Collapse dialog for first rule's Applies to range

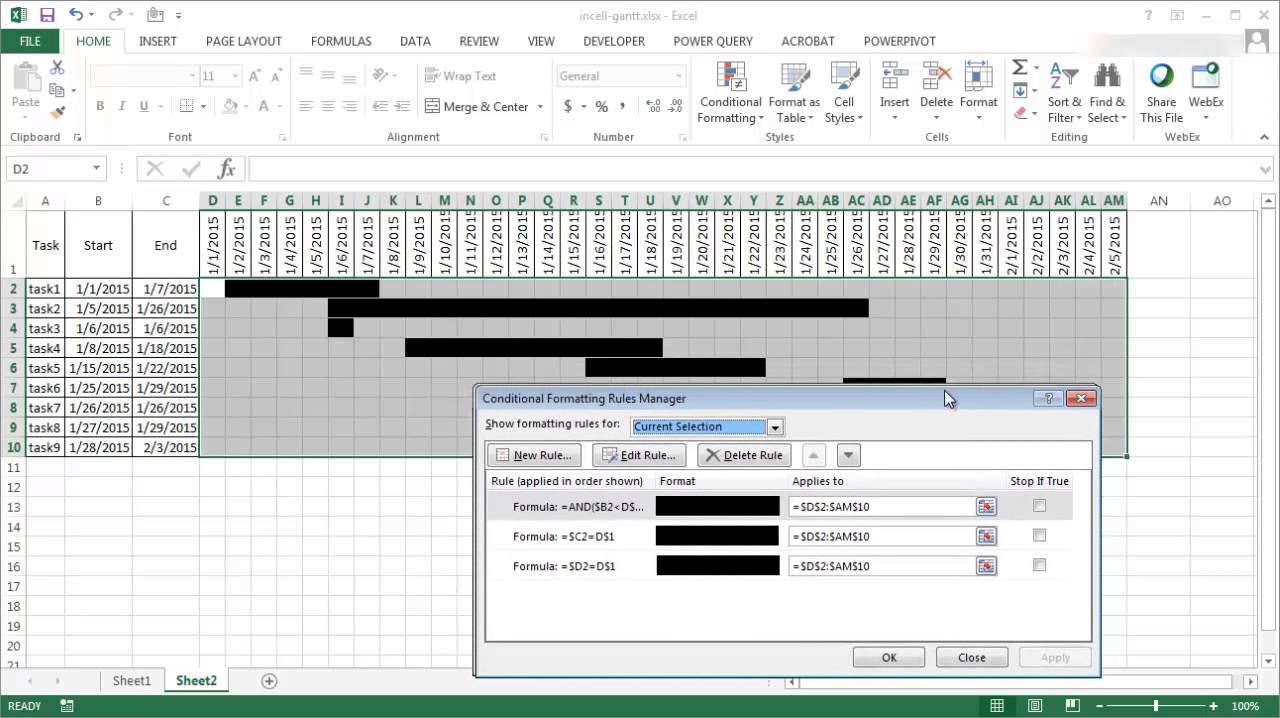pyautogui.click(x=986, y=507)
